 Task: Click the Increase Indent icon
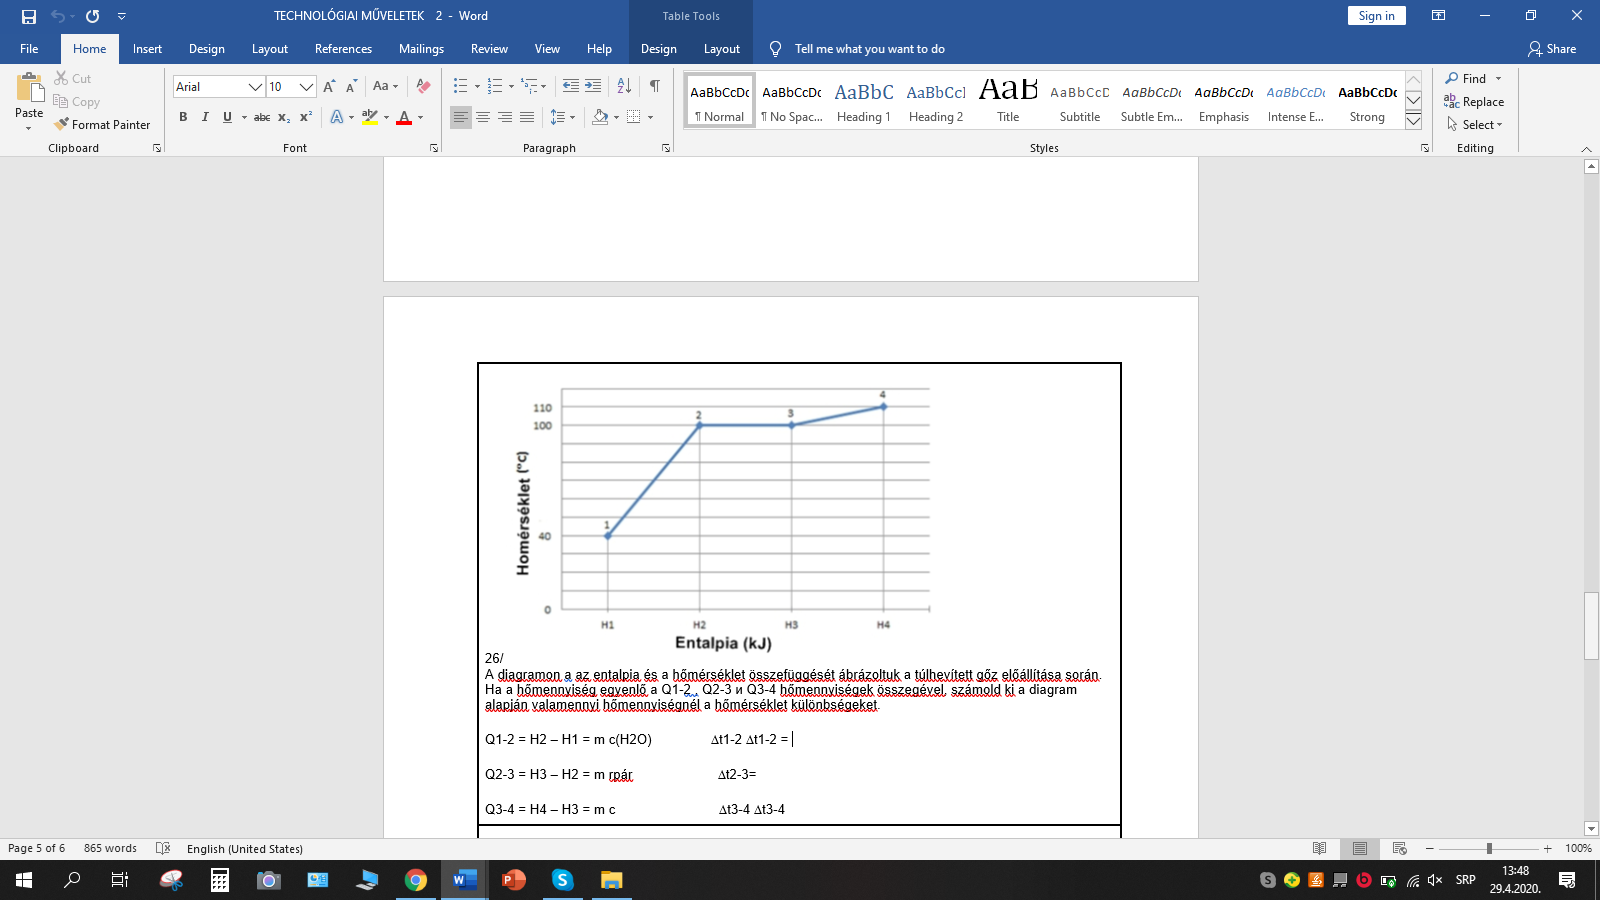(x=593, y=87)
